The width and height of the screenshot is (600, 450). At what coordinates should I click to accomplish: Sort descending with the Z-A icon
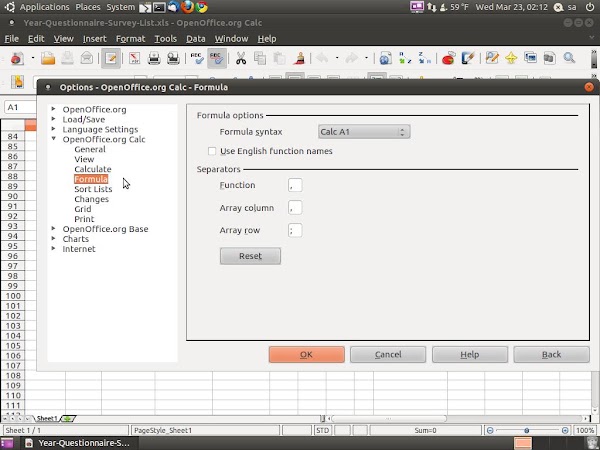[424, 59]
